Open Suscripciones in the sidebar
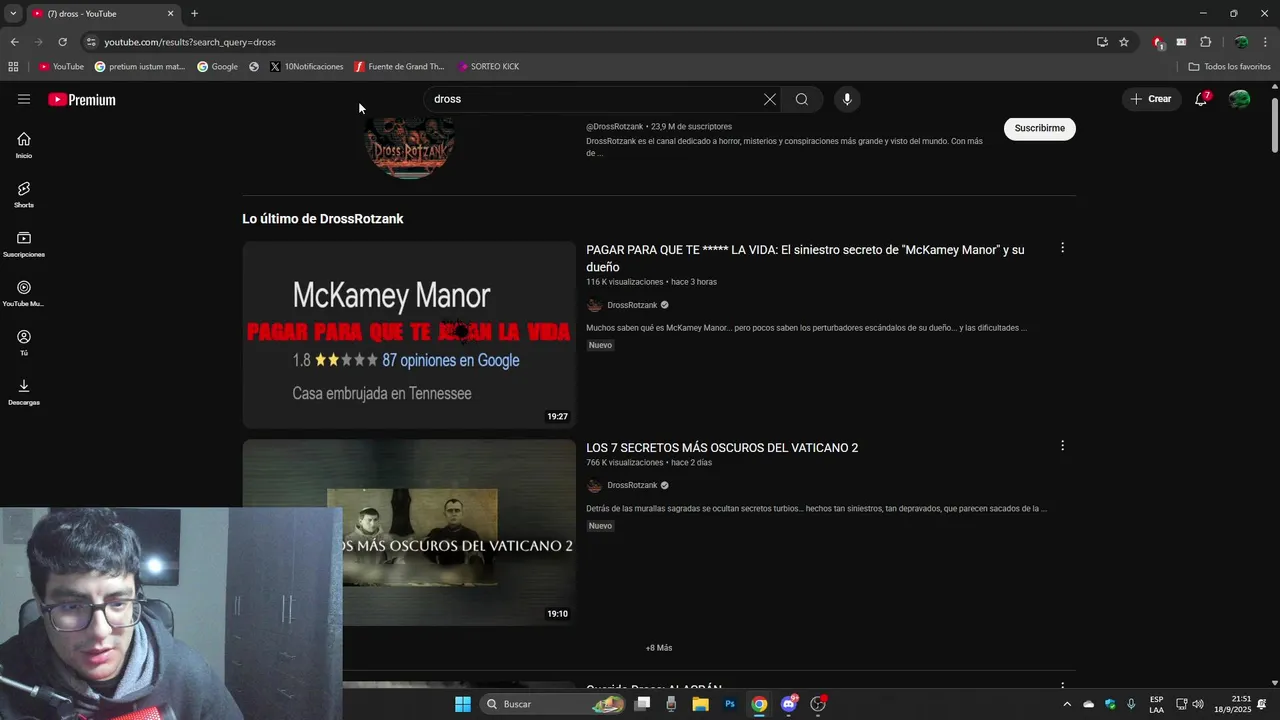The image size is (1280, 720). (x=24, y=244)
